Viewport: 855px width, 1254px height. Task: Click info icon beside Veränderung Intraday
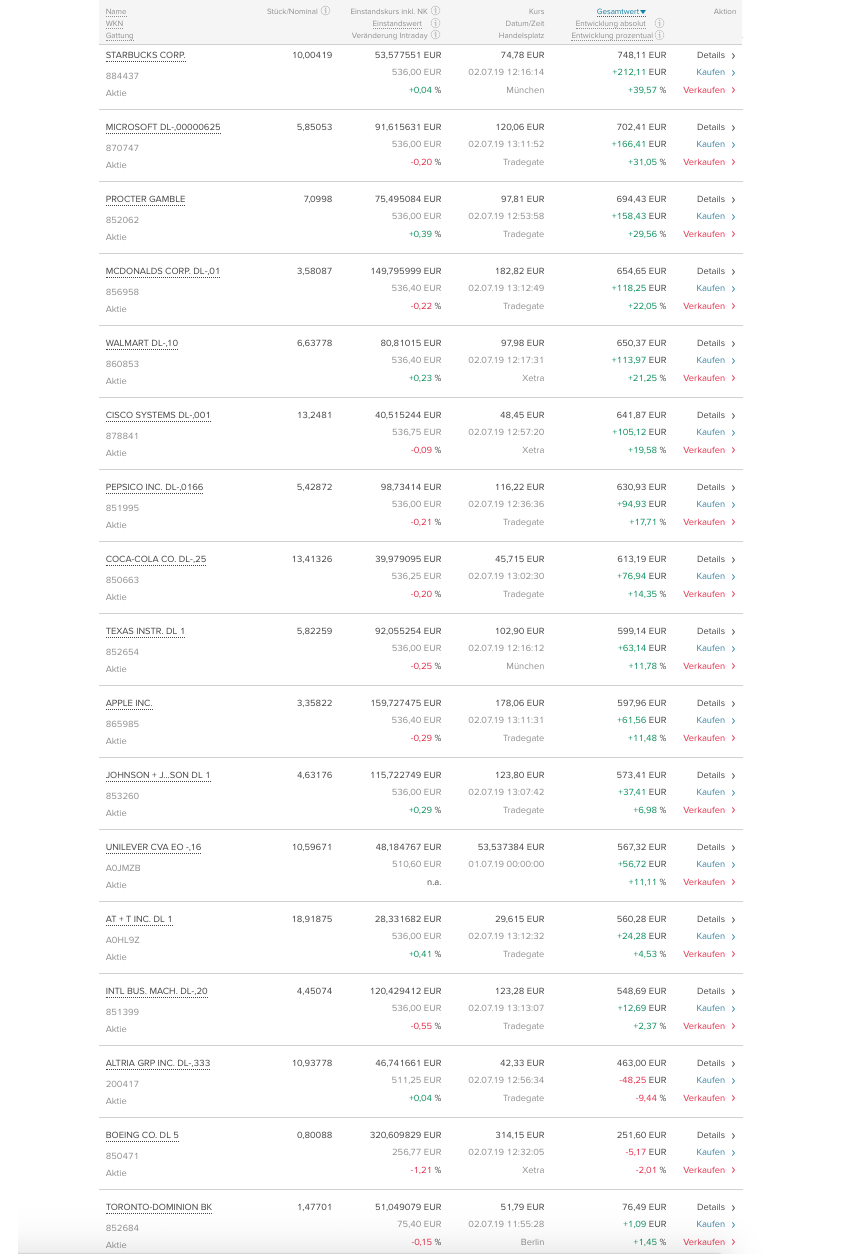point(436,35)
